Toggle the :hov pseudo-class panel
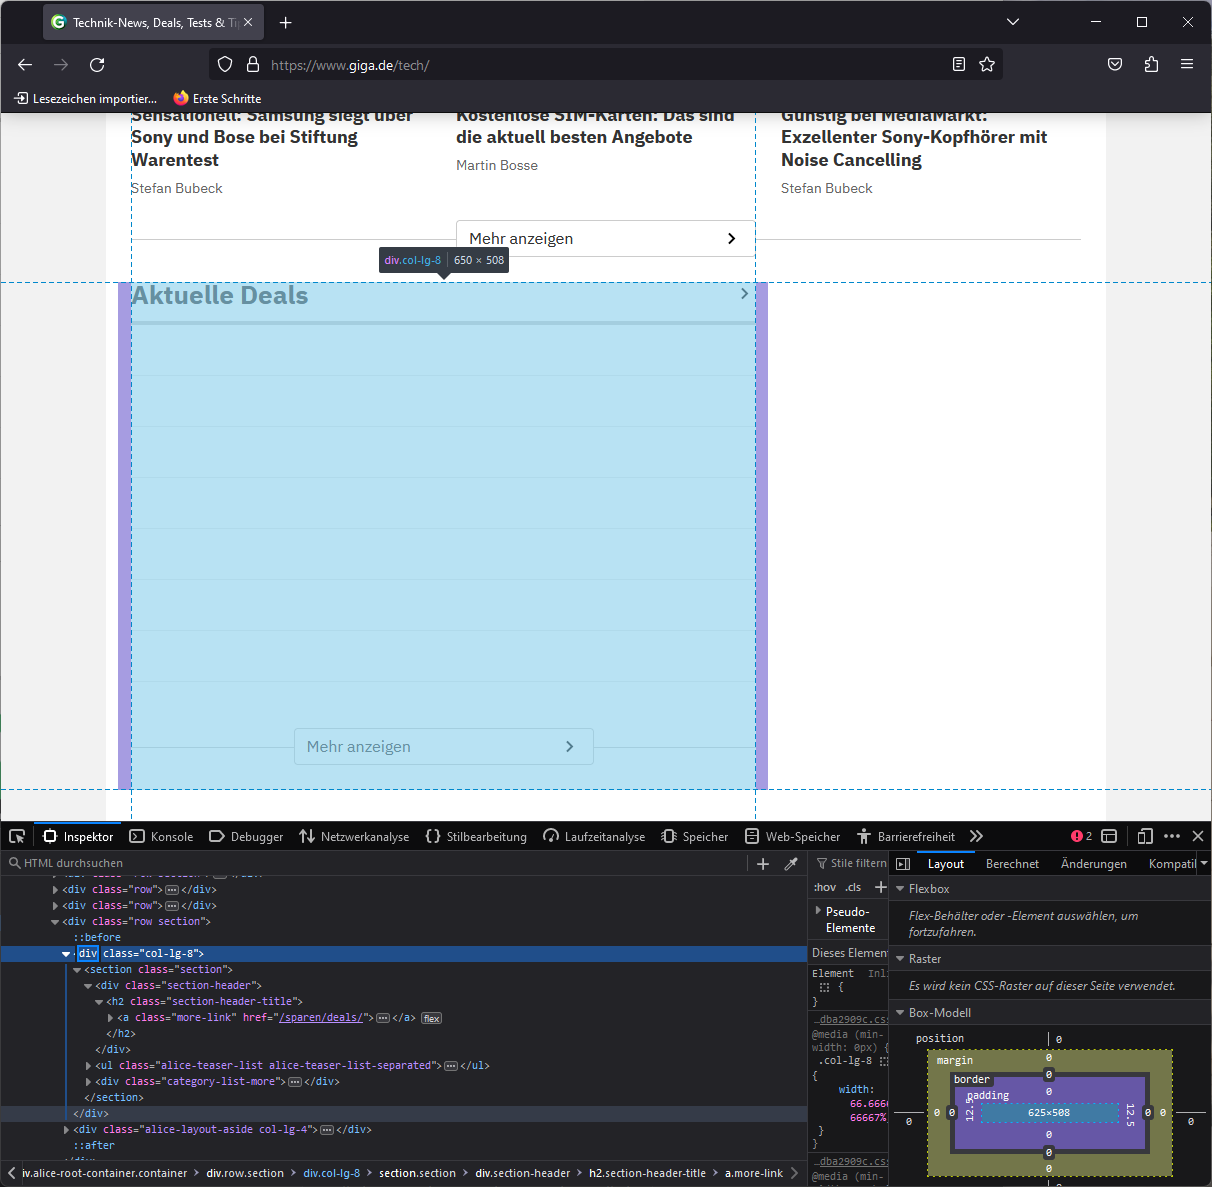 click(824, 887)
